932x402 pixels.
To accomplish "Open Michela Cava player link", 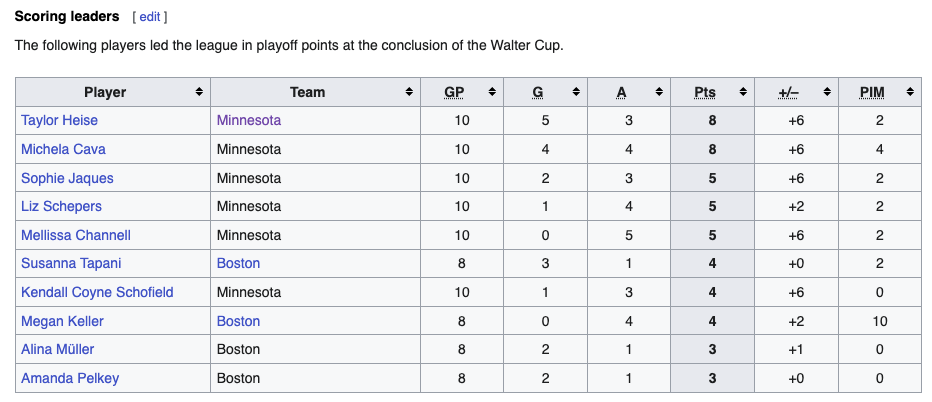I will (63, 149).
